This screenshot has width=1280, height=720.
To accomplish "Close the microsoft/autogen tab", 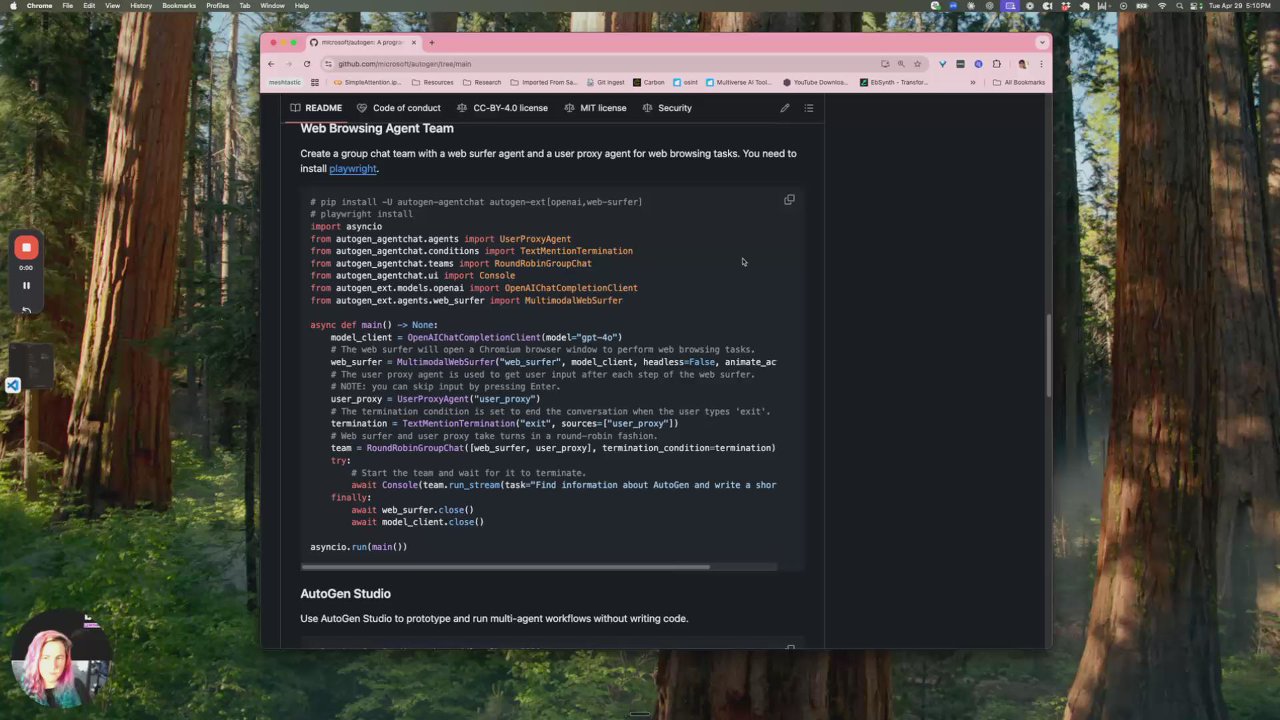I will (x=414, y=42).
